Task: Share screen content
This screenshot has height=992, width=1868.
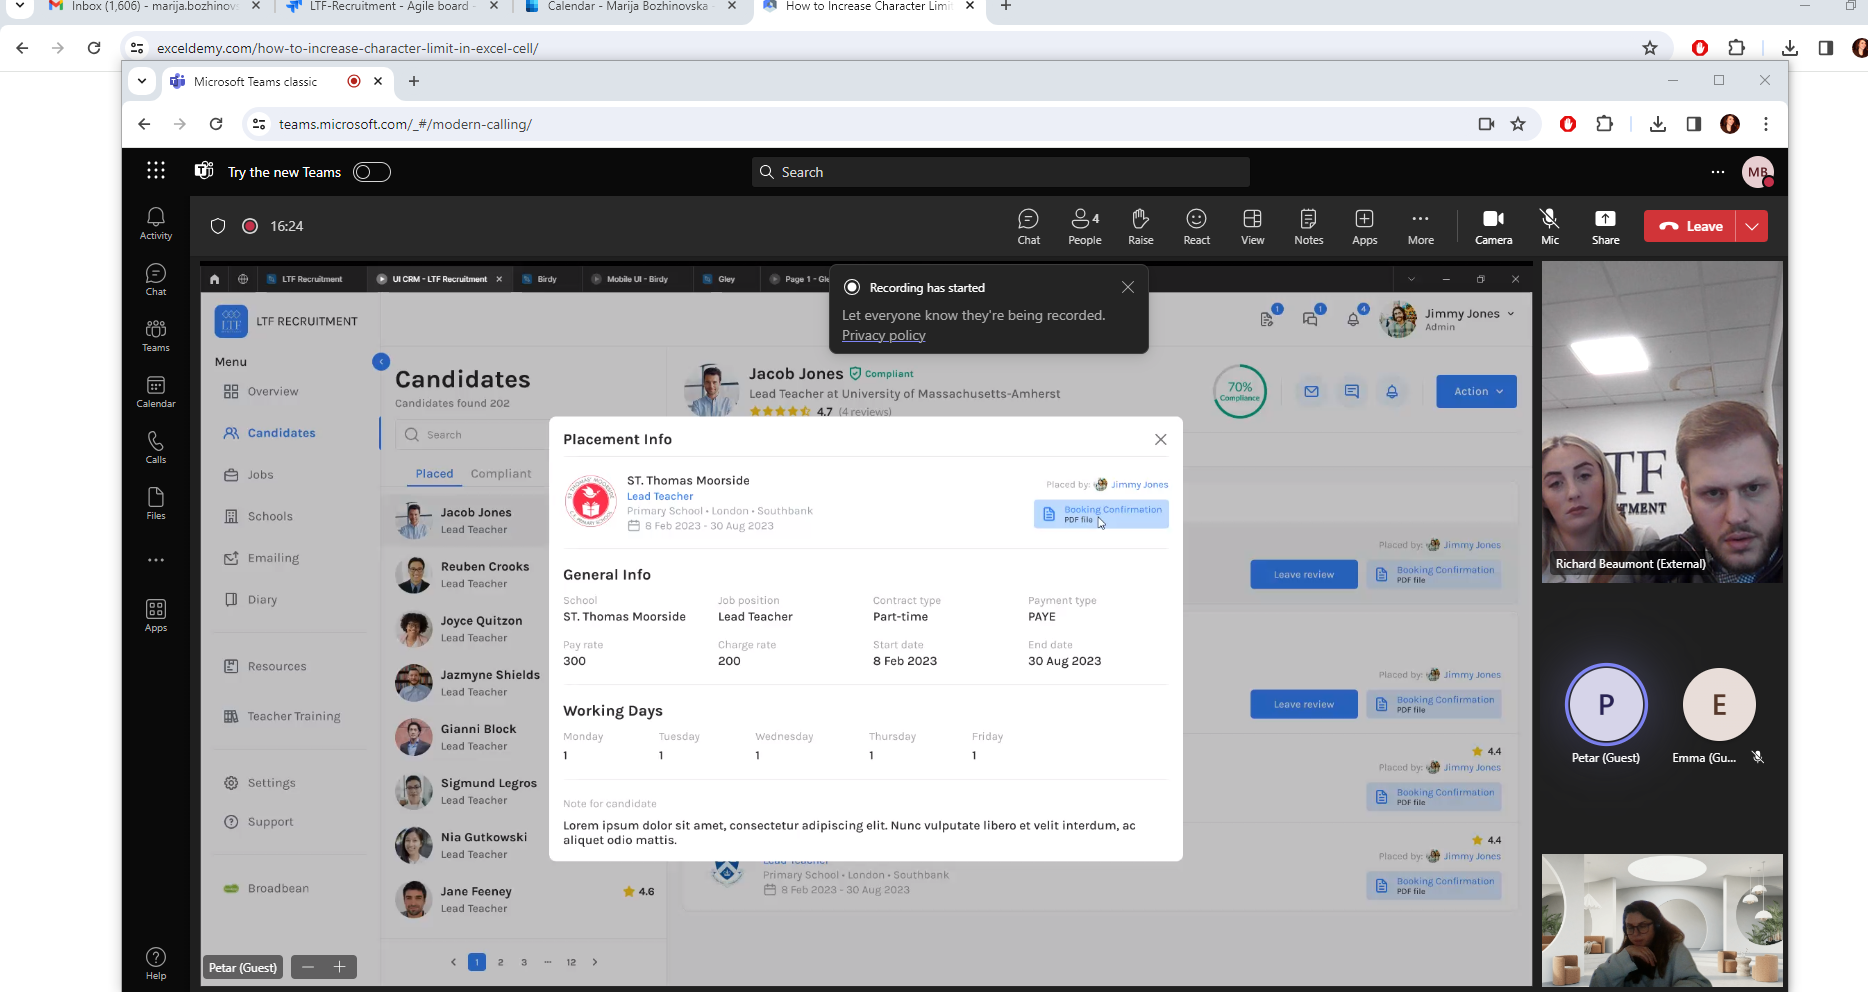Action: tap(1605, 227)
